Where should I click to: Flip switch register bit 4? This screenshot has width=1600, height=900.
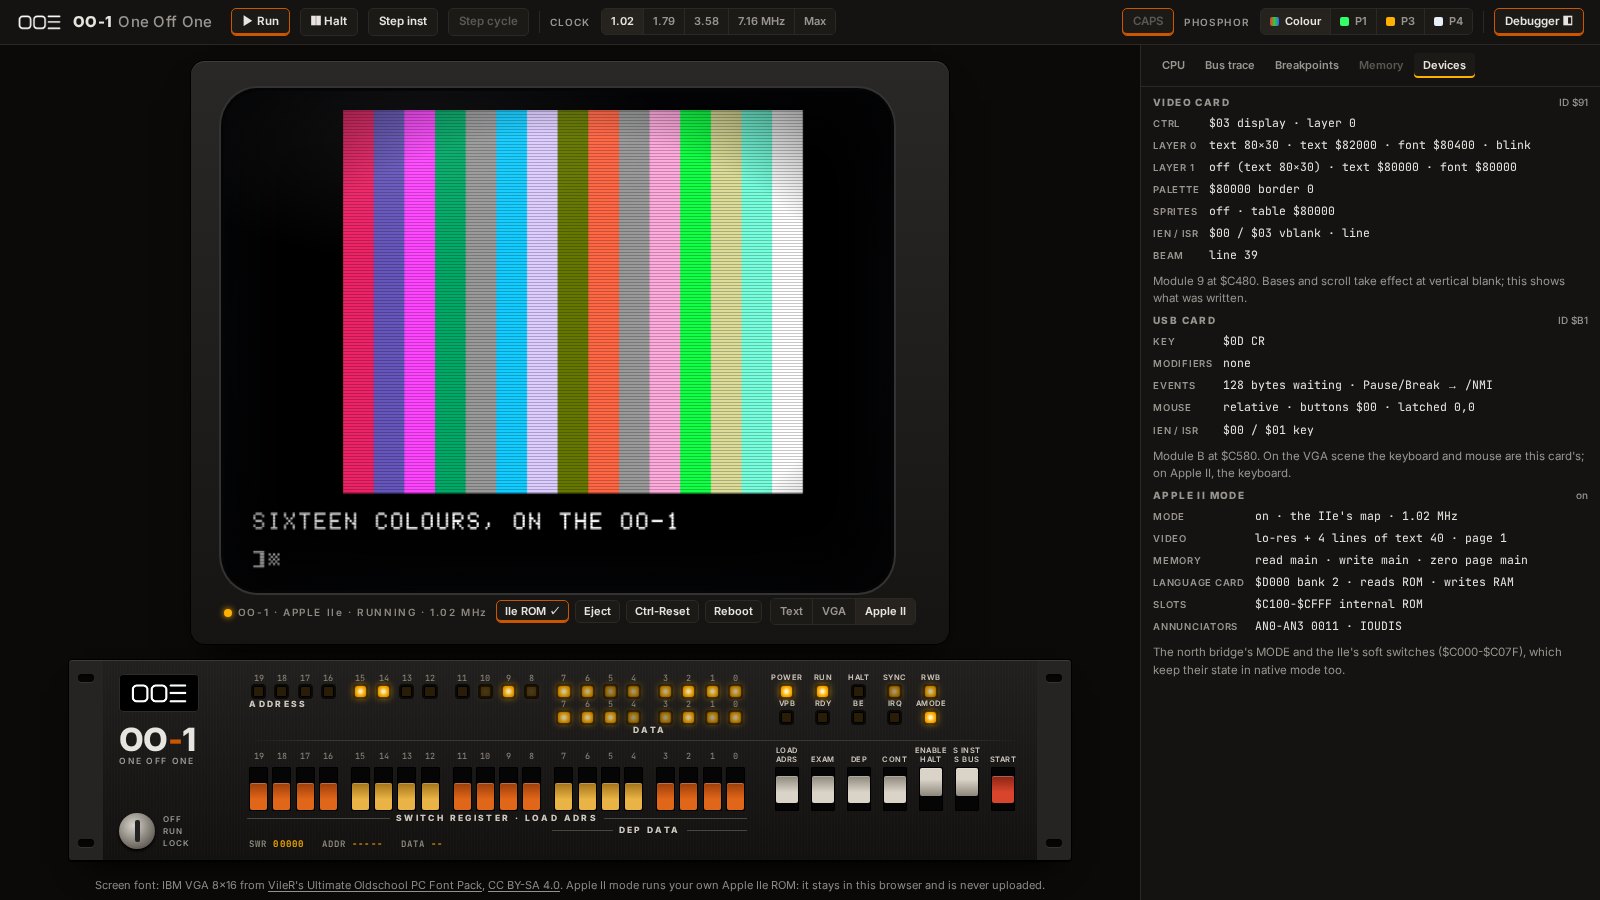(633, 788)
